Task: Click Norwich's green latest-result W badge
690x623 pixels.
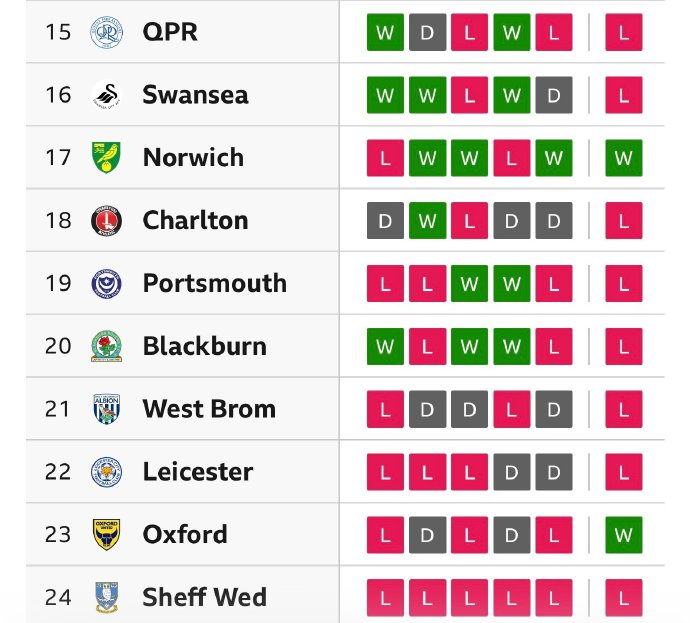Action: pos(624,158)
